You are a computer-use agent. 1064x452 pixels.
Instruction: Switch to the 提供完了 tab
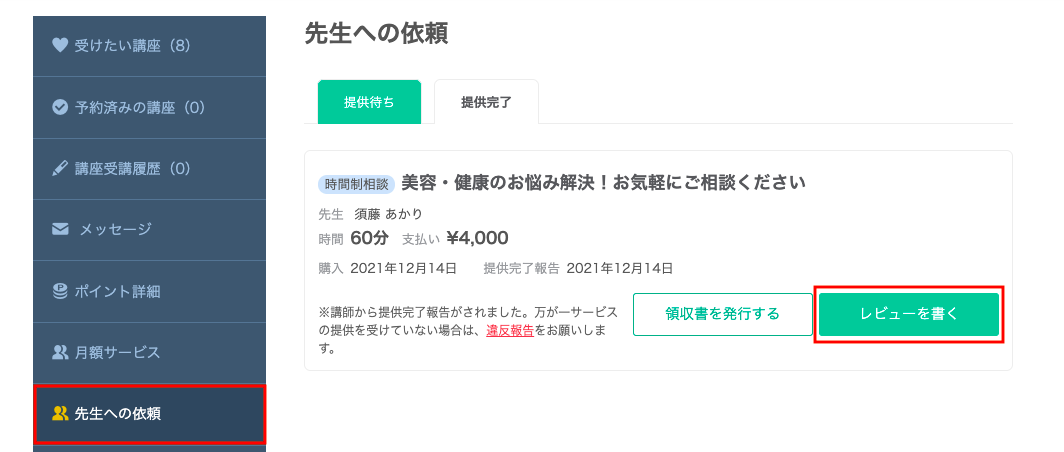point(487,102)
